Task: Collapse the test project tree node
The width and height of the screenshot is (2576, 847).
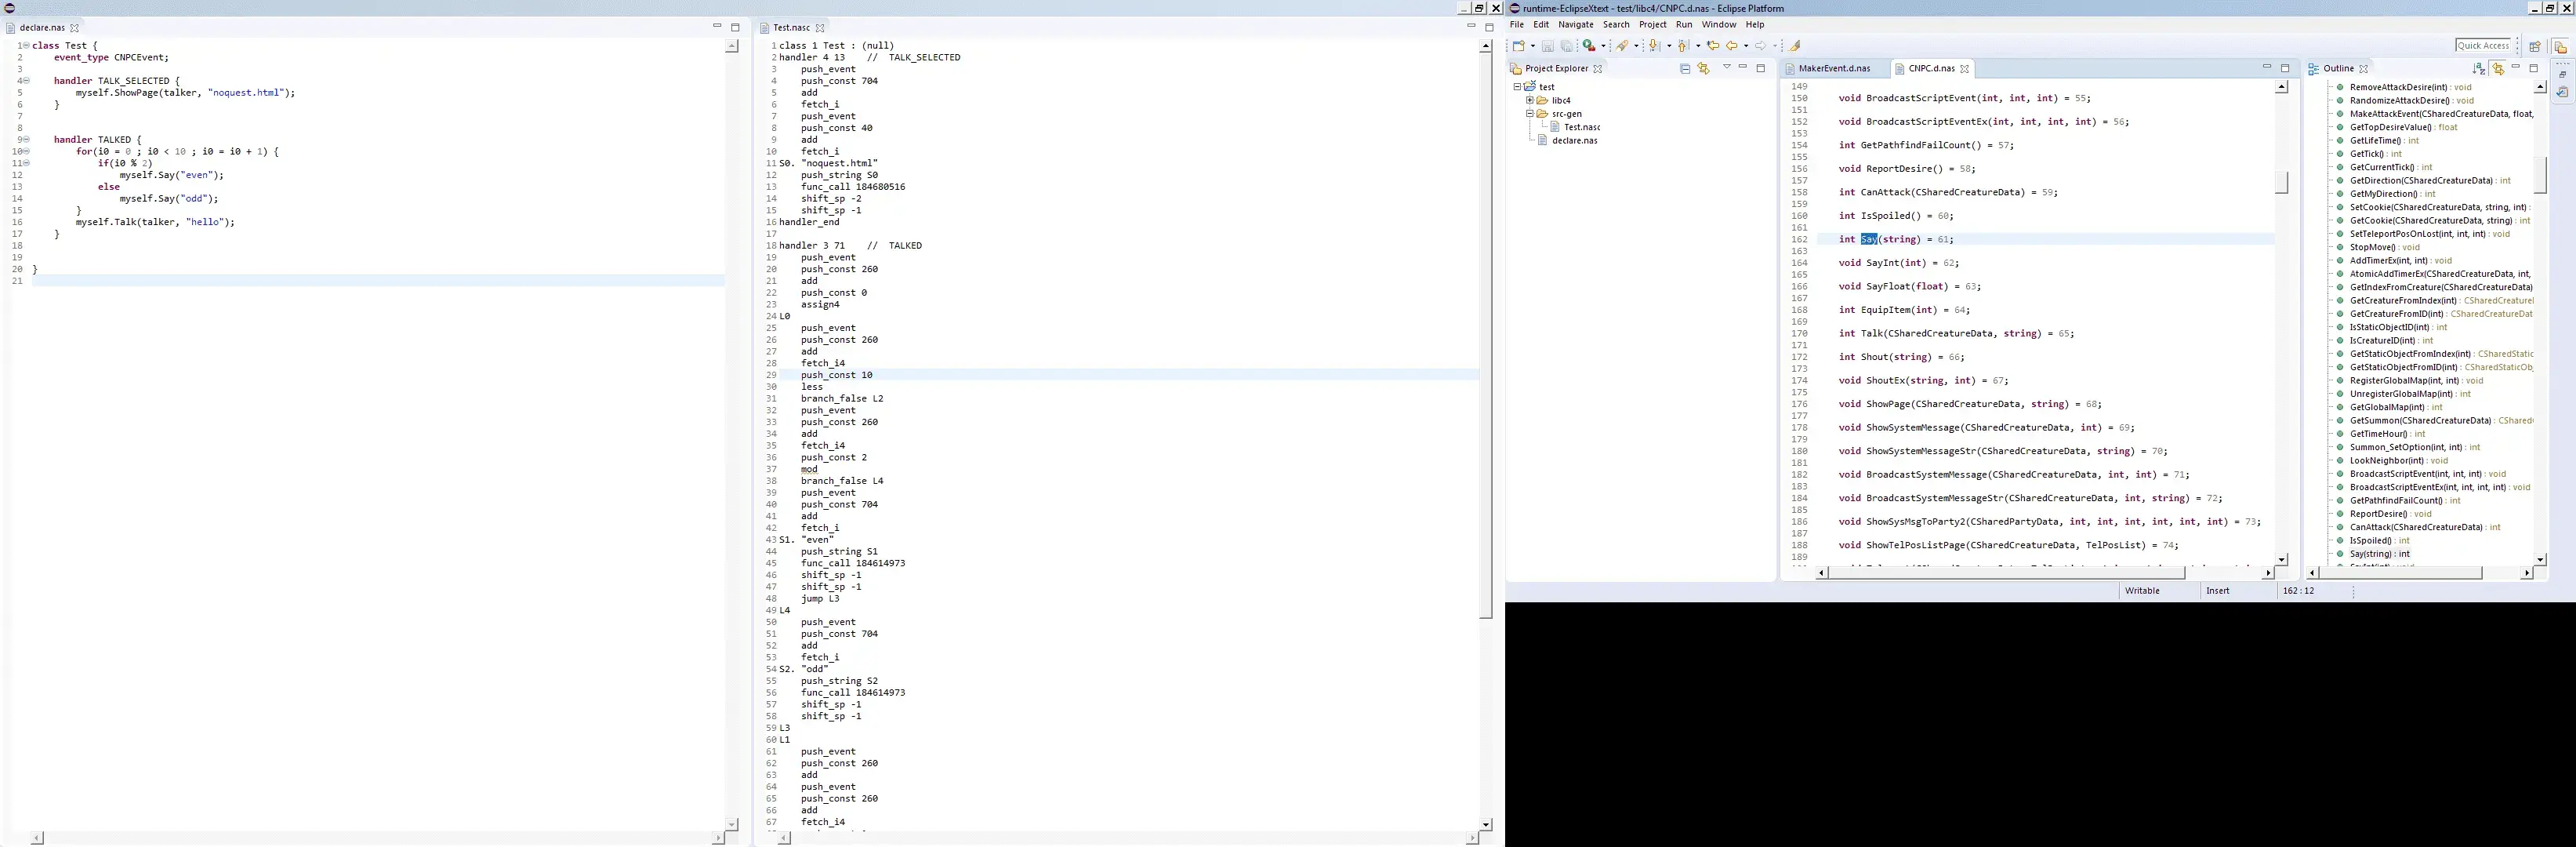Action: click(x=1518, y=87)
